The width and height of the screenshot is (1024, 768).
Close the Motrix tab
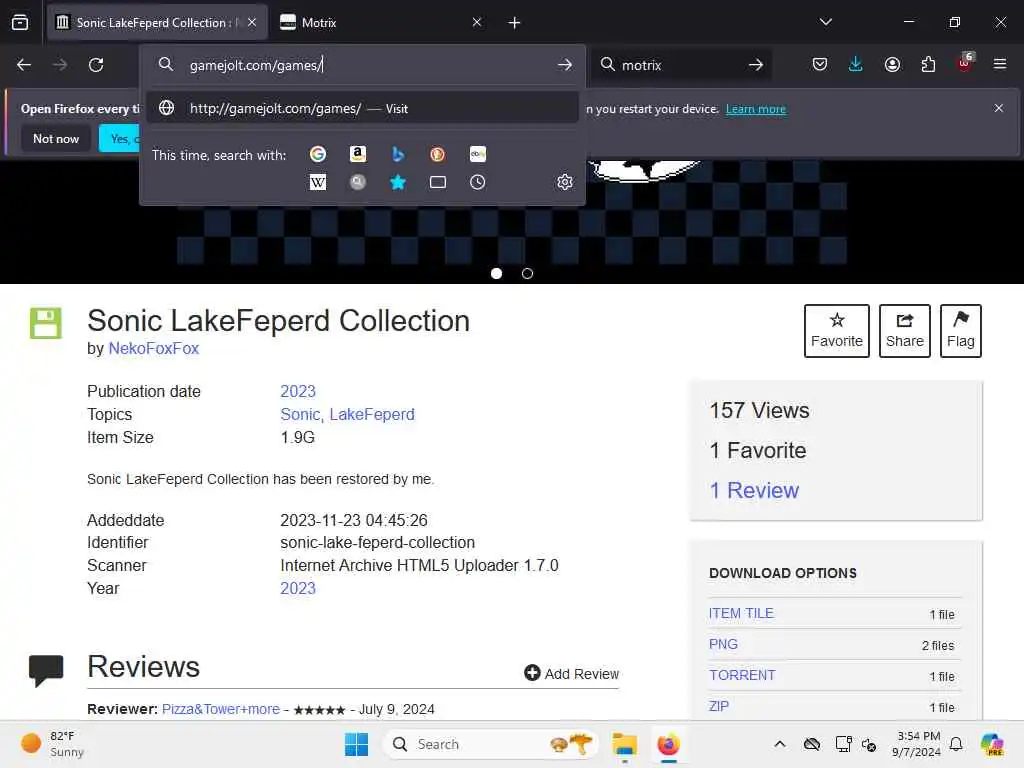477,22
